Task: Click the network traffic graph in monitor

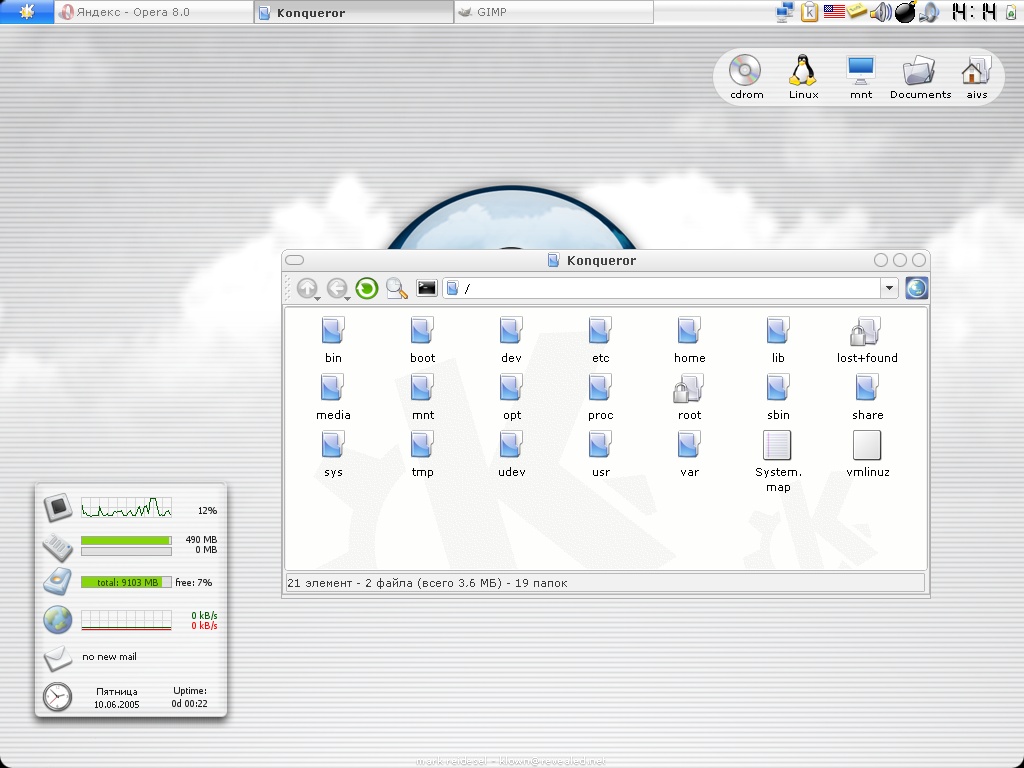Action: [x=126, y=620]
